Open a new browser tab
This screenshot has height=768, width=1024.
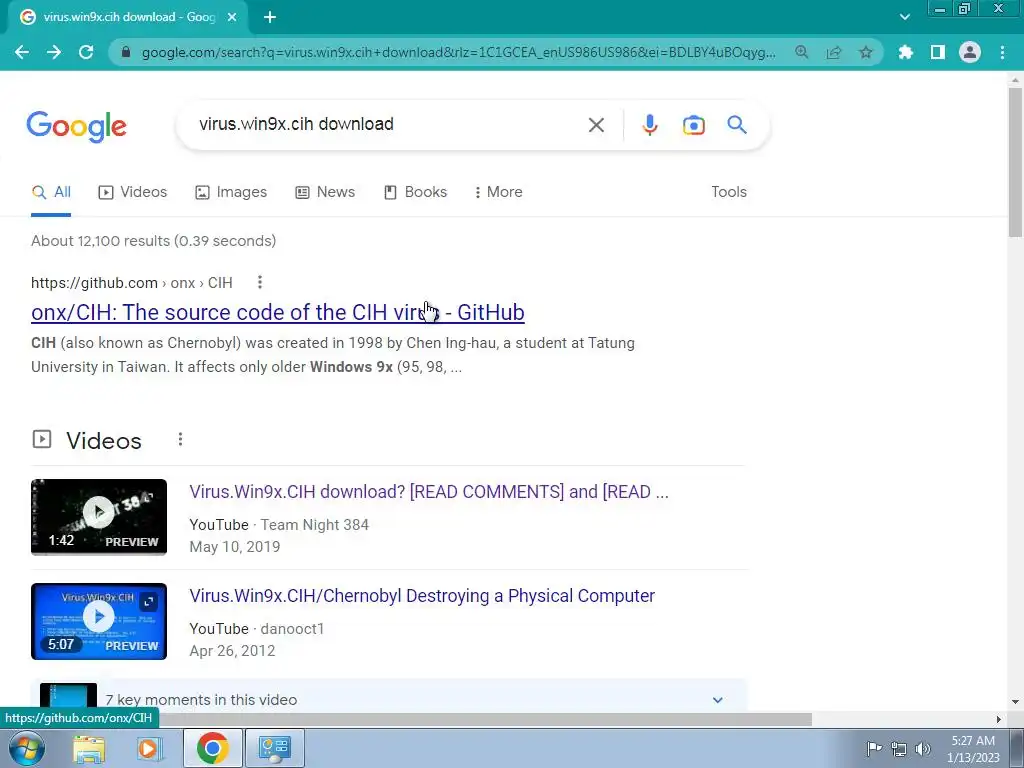tap(270, 17)
